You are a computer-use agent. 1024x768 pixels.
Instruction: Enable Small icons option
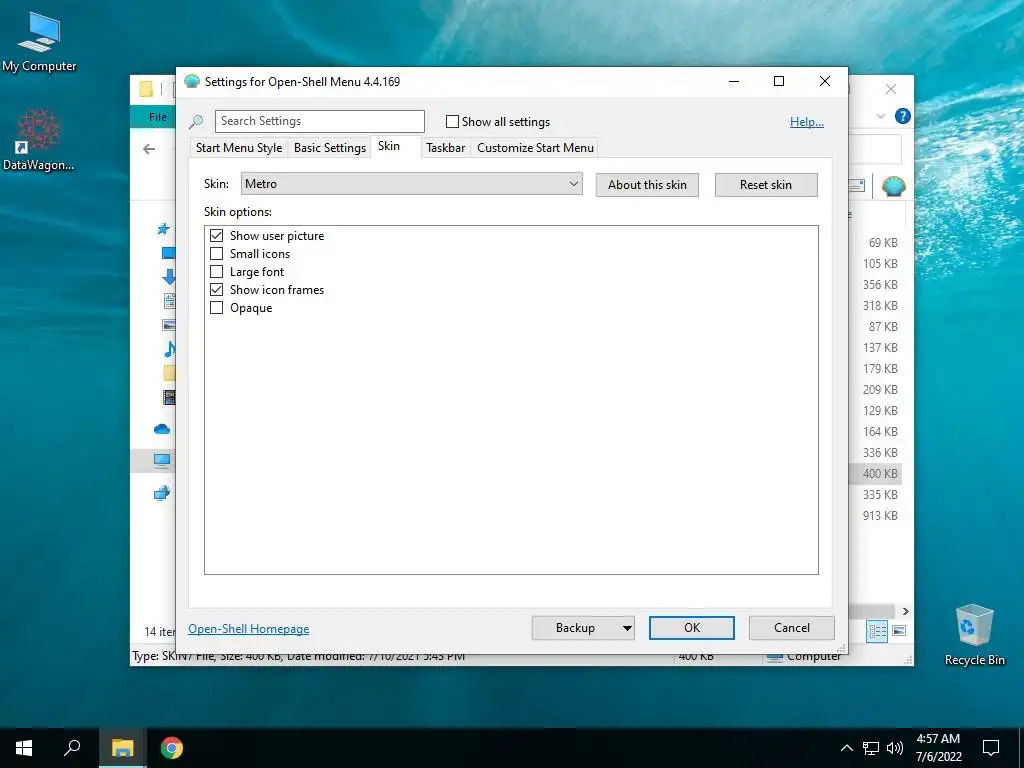click(x=217, y=253)
